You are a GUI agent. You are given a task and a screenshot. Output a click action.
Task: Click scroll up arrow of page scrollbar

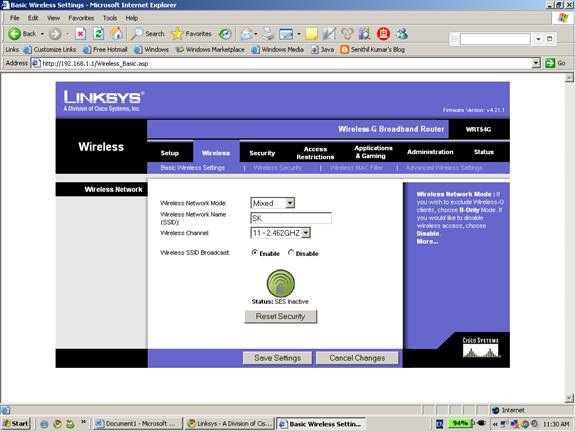tap(569, 78)
